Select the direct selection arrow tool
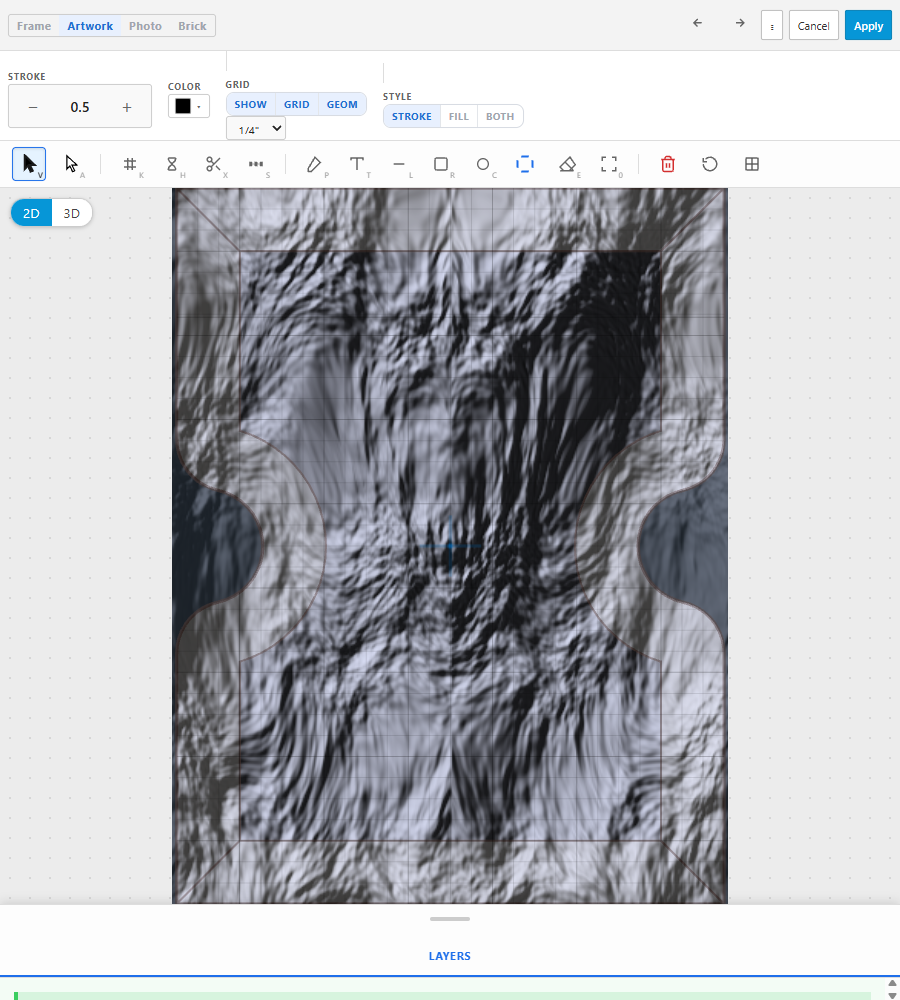900x1000 pixels. [x=71, y=164]
